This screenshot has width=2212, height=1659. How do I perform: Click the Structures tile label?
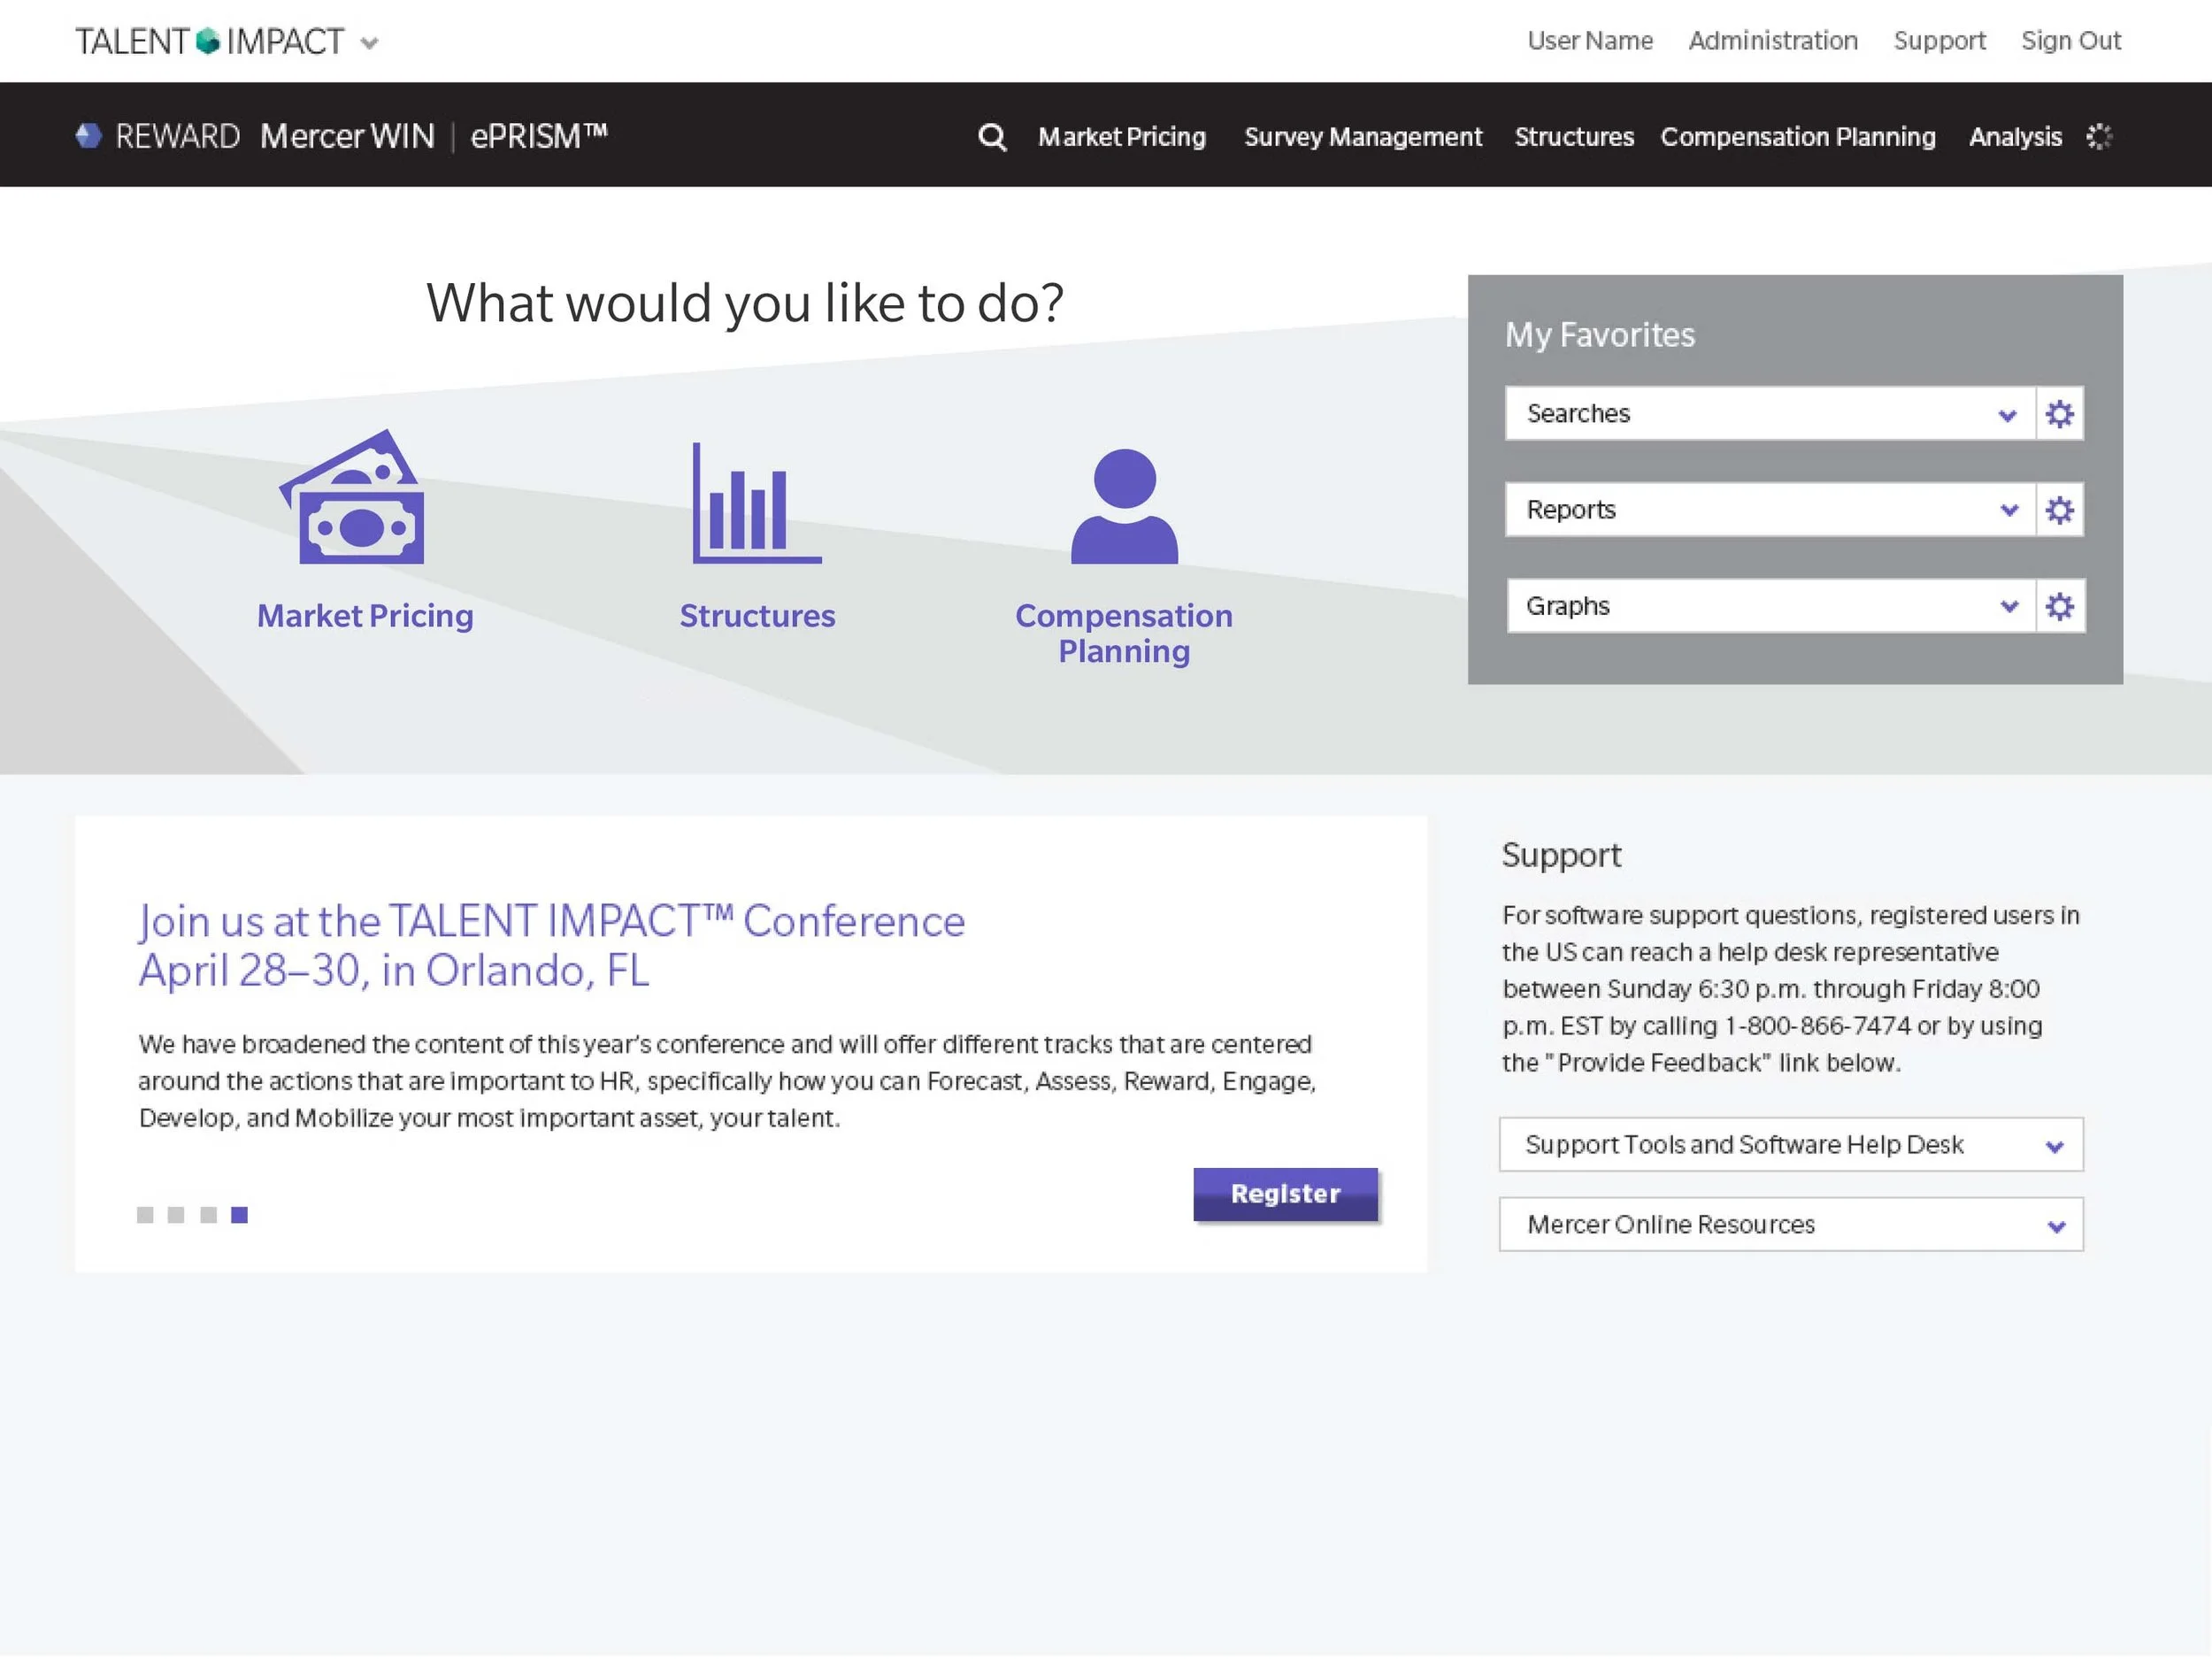[x=757, y=616]
